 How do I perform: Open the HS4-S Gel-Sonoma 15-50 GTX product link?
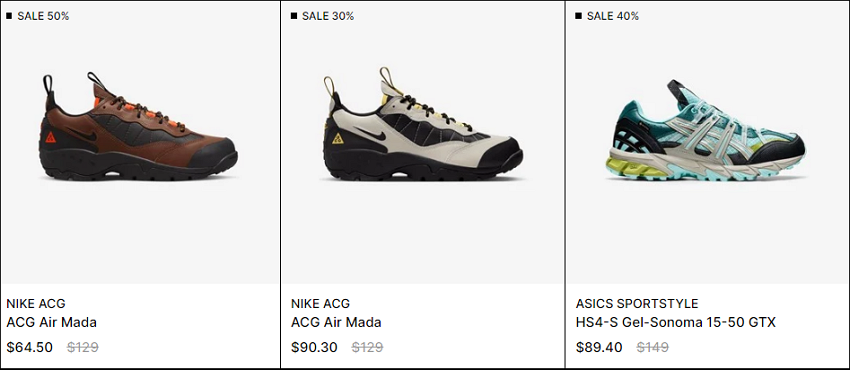point(675,322)
